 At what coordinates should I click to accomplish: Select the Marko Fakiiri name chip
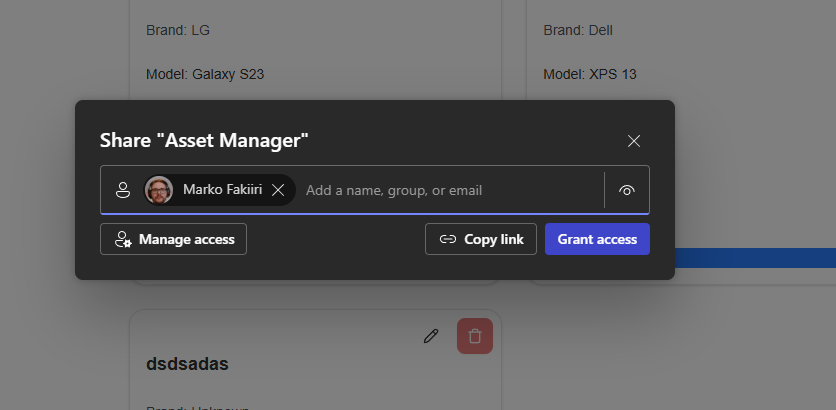(x=222, y=190)
